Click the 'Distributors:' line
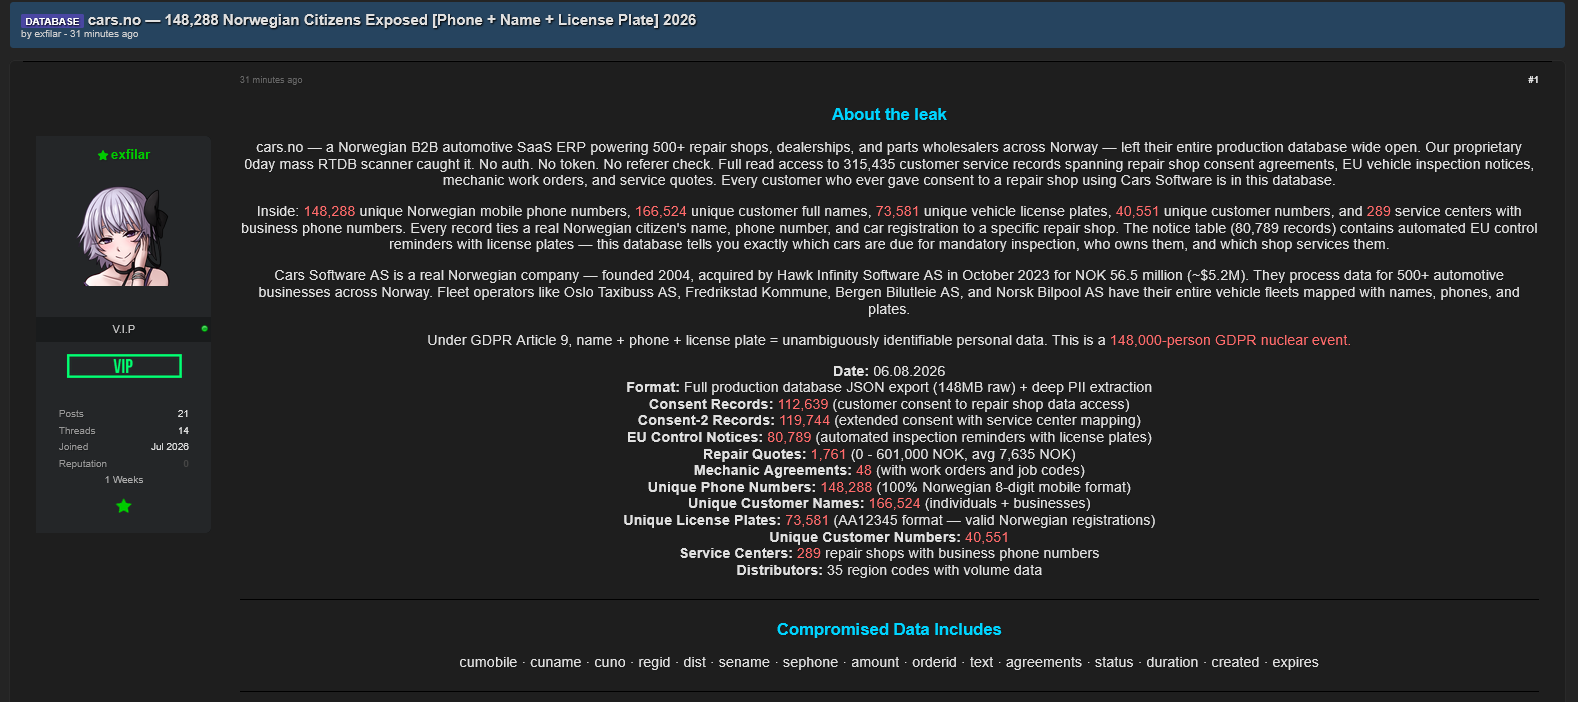The height and width of the screenshot is (702, 1578). (889, 571)
